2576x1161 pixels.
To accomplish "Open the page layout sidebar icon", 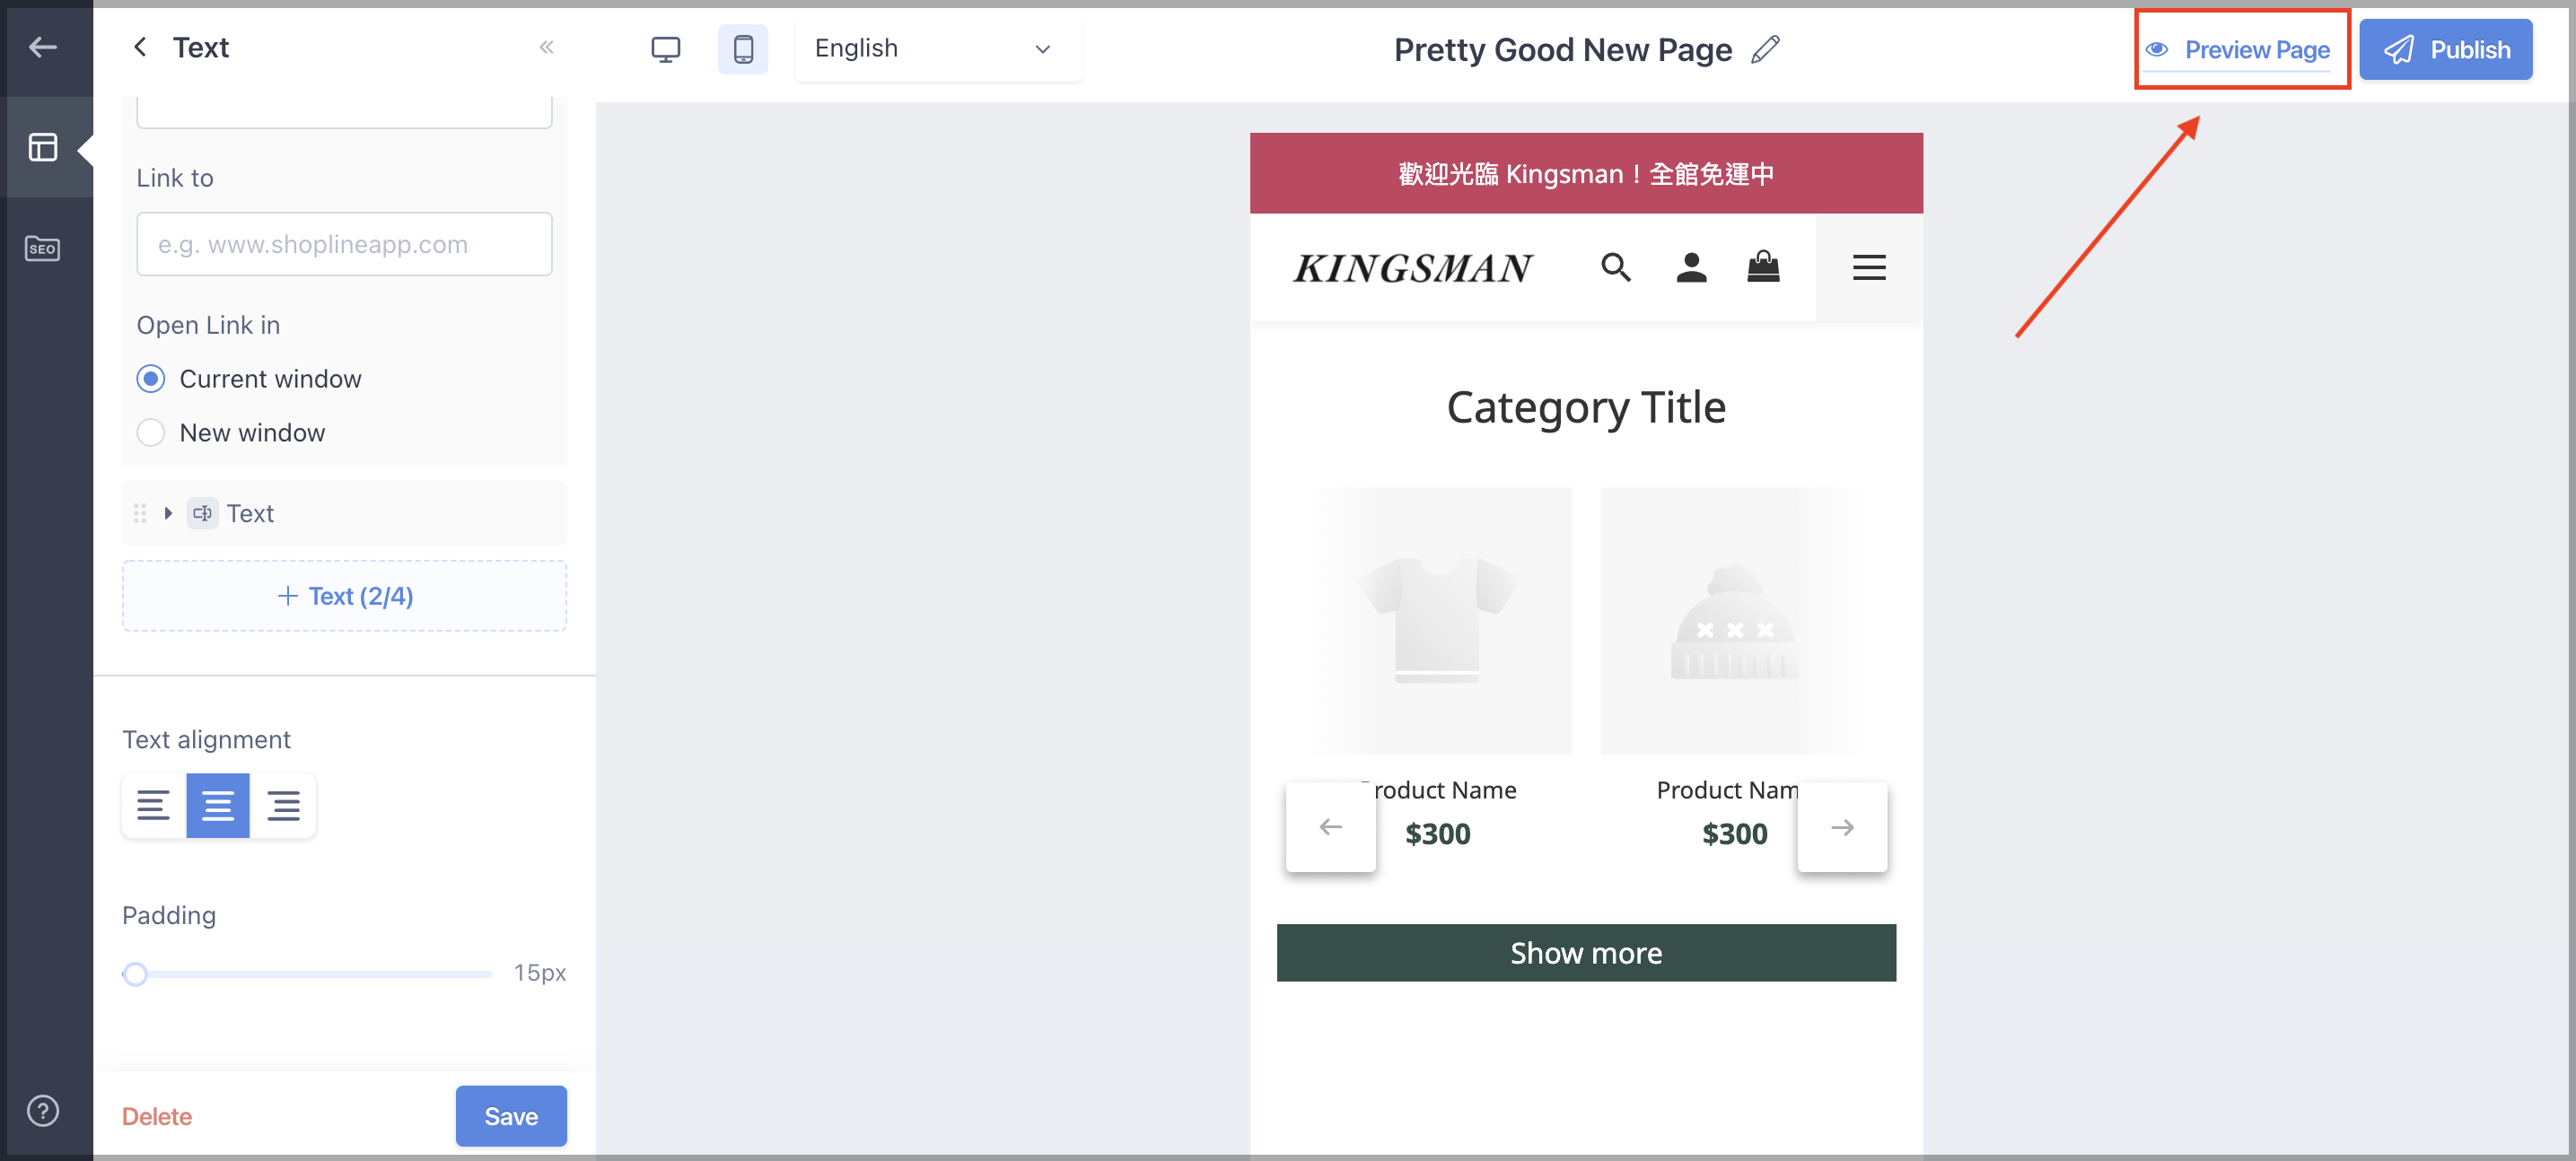I will (x=43, y=148).
